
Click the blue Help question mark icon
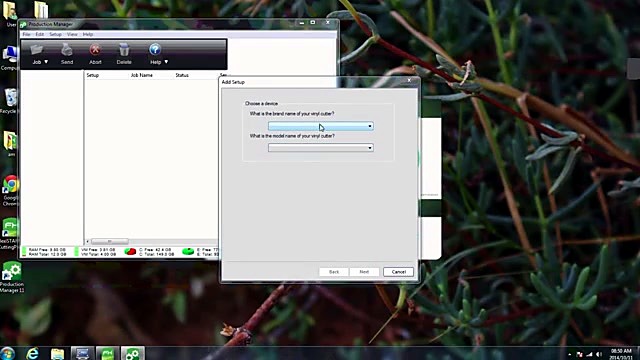155,50
